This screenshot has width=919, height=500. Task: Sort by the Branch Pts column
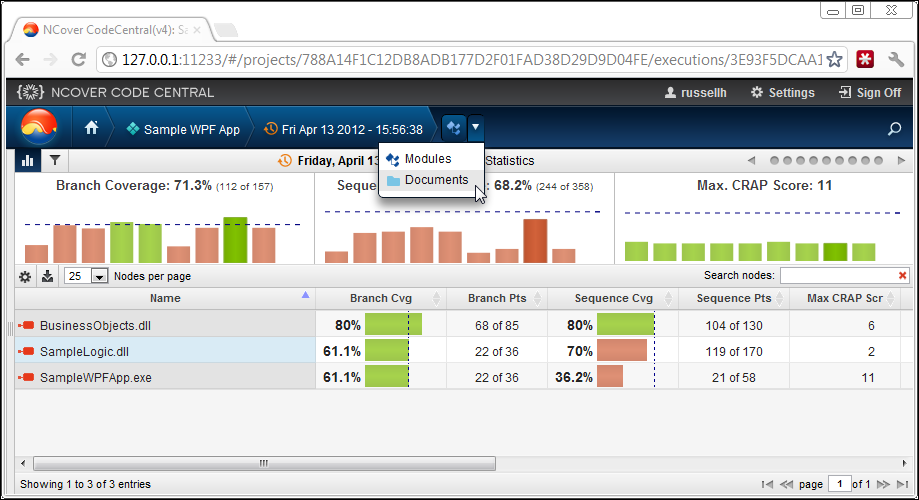point(497,298)
